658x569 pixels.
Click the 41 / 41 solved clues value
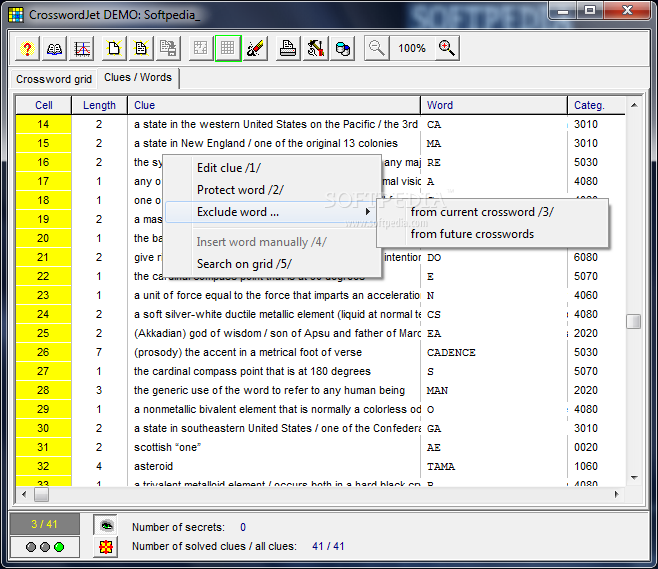[328, 546]
